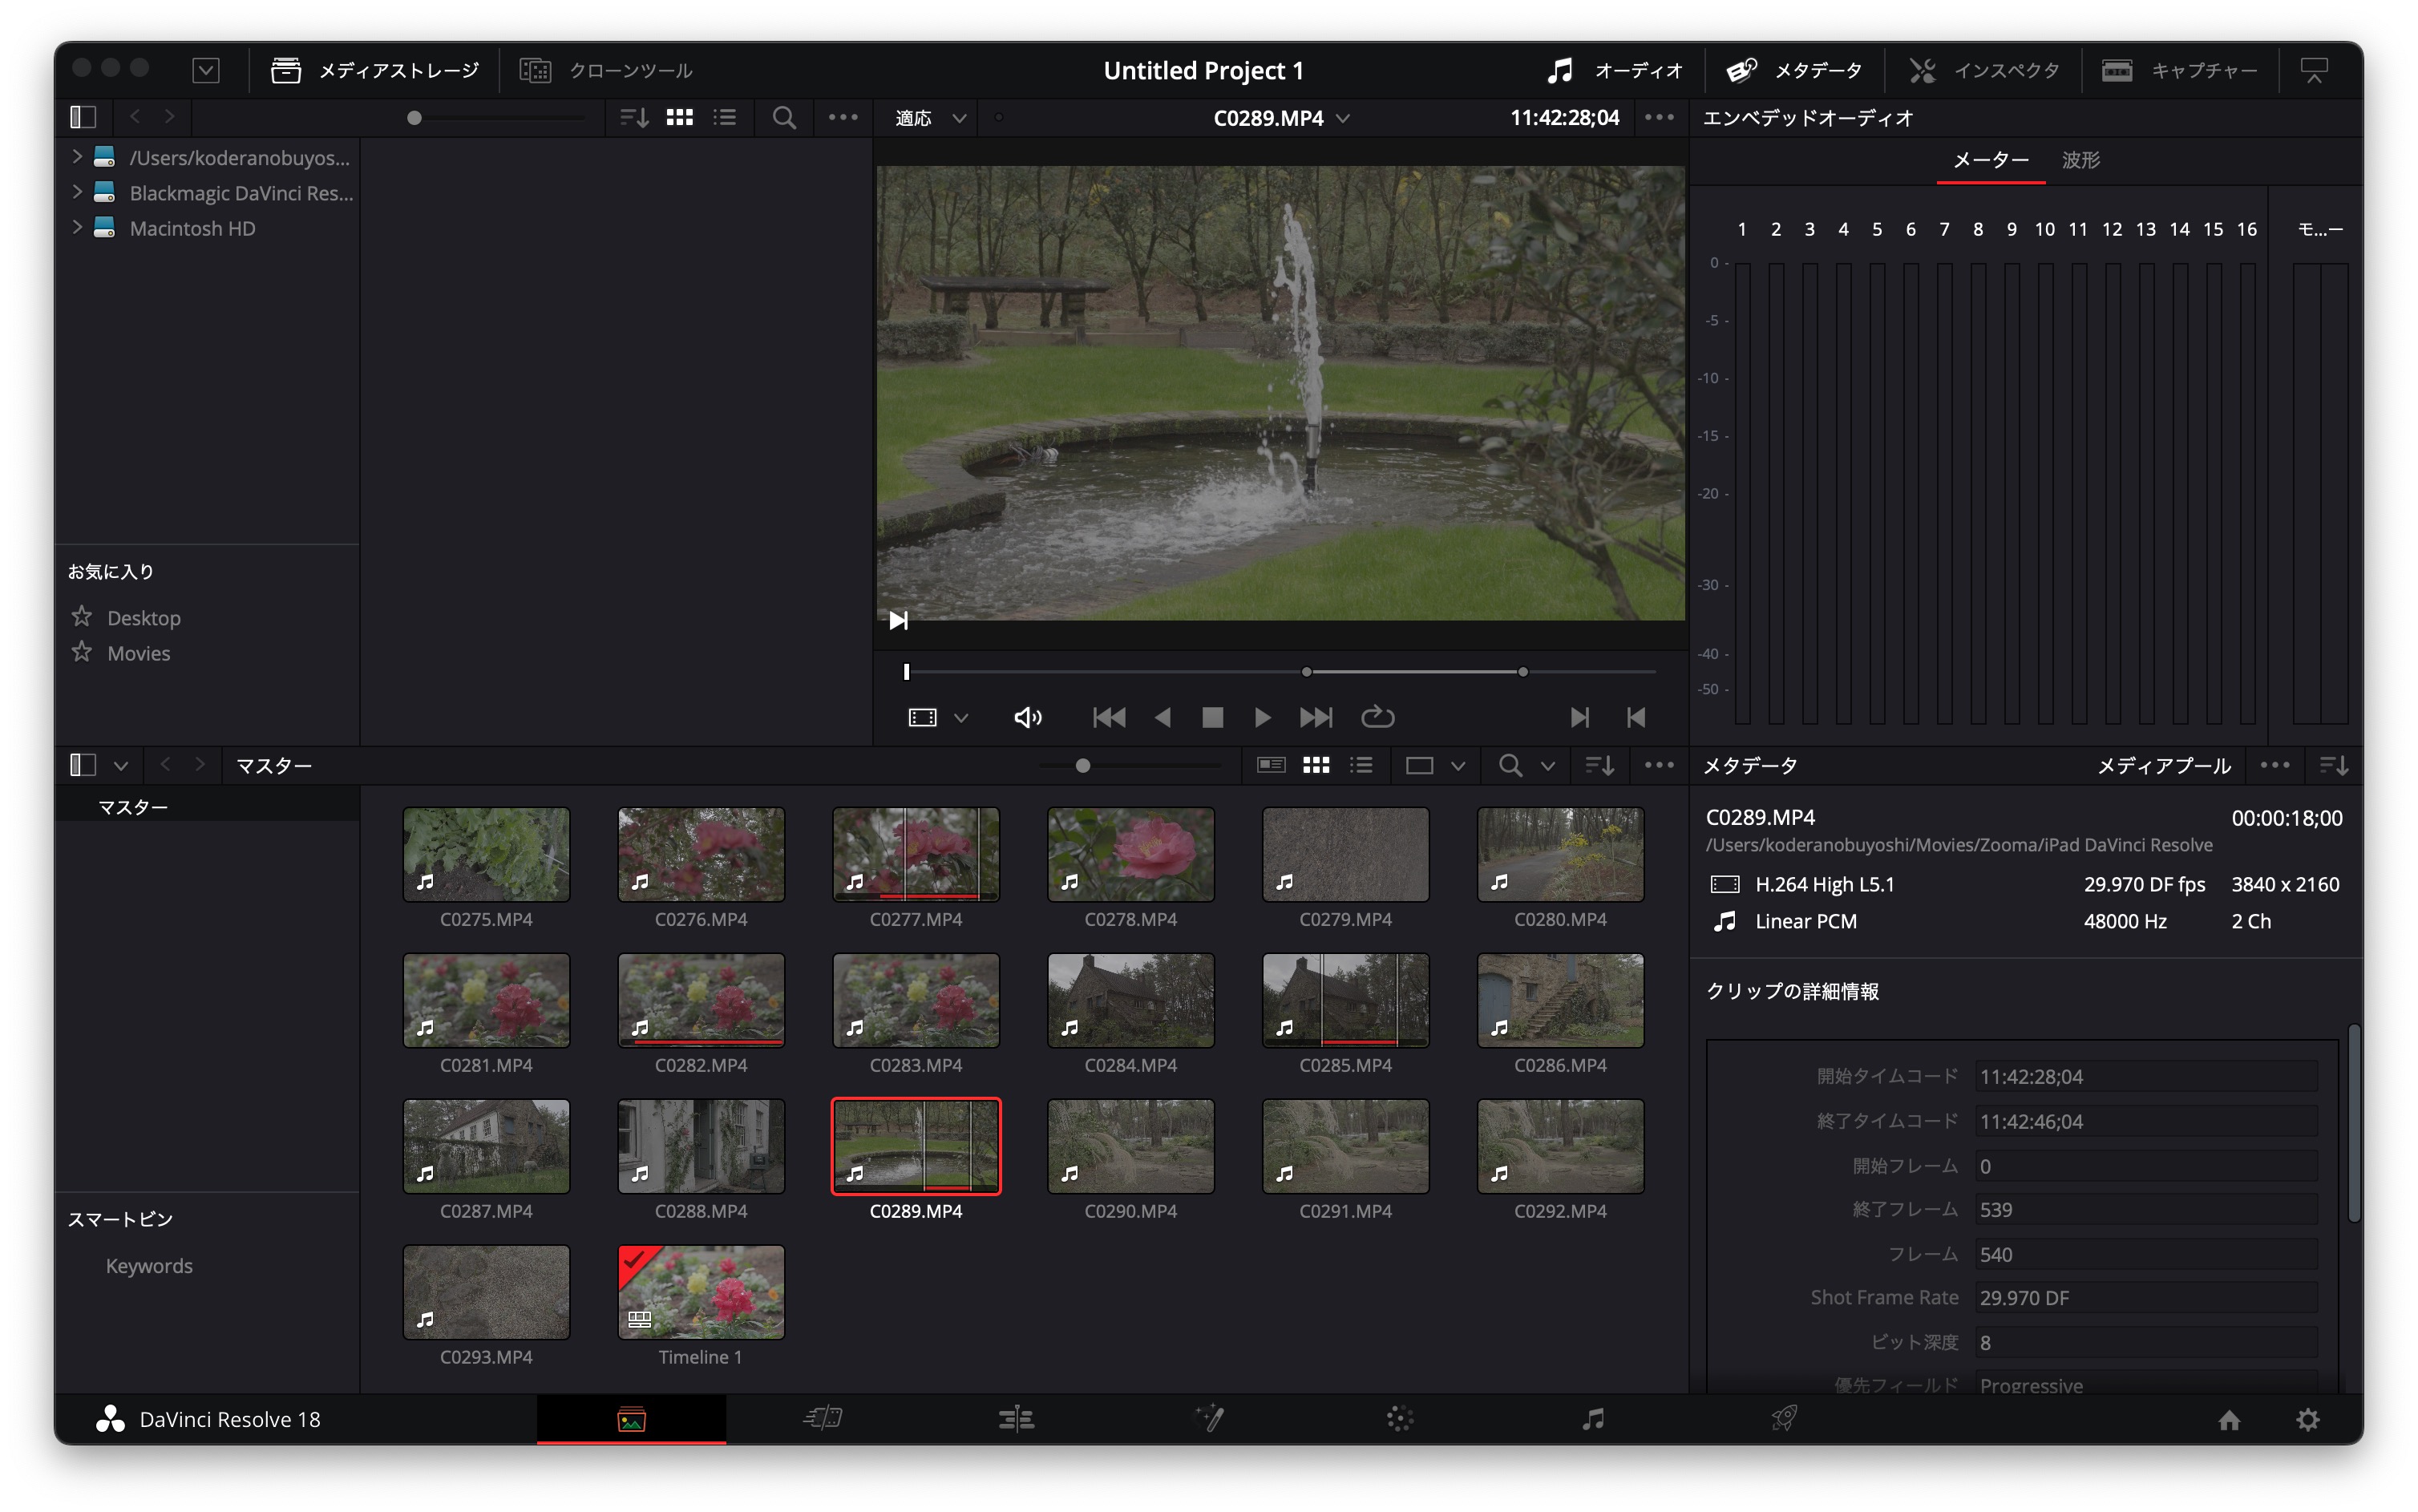This screenshot has width=2418, height=1512.
Task: Switch to the Fairlight page icon
Action: 1593,1418
